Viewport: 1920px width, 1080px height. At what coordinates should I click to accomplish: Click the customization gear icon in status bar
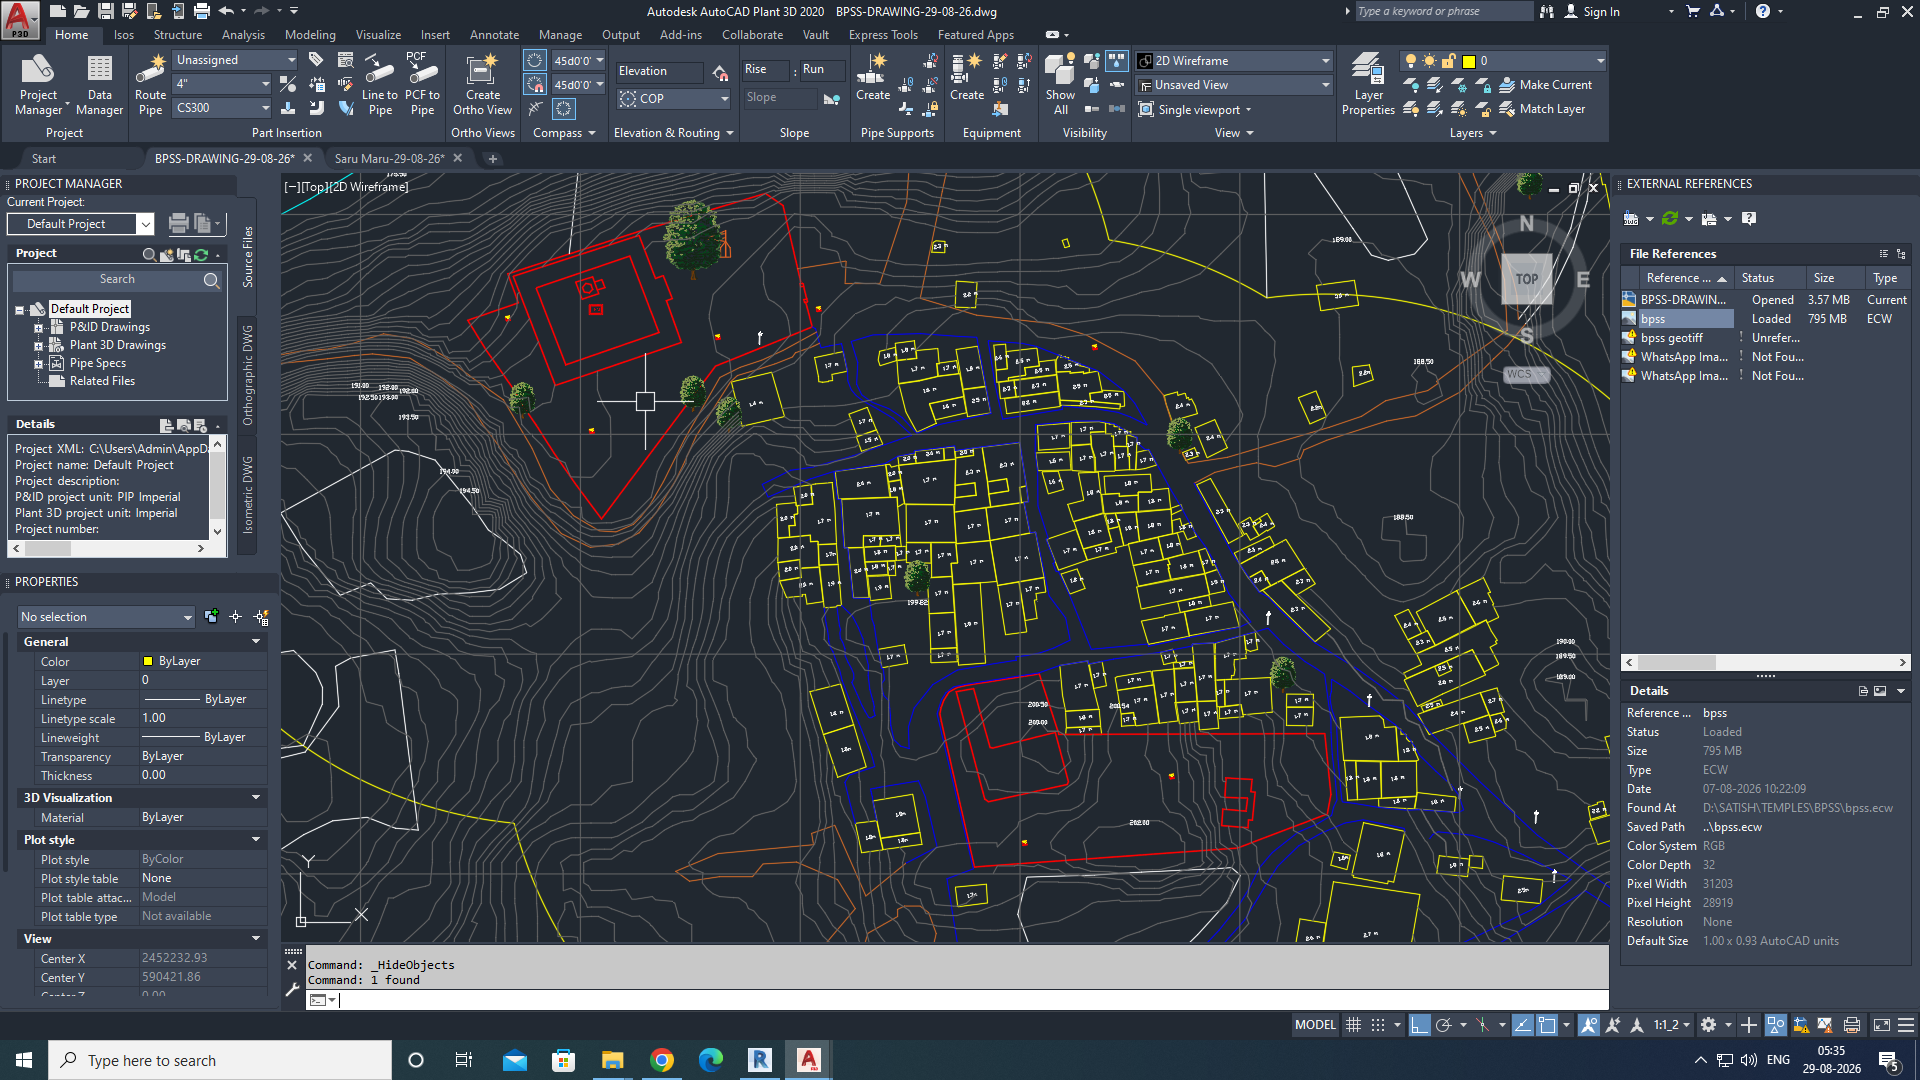click(x=1708, y=1025)
